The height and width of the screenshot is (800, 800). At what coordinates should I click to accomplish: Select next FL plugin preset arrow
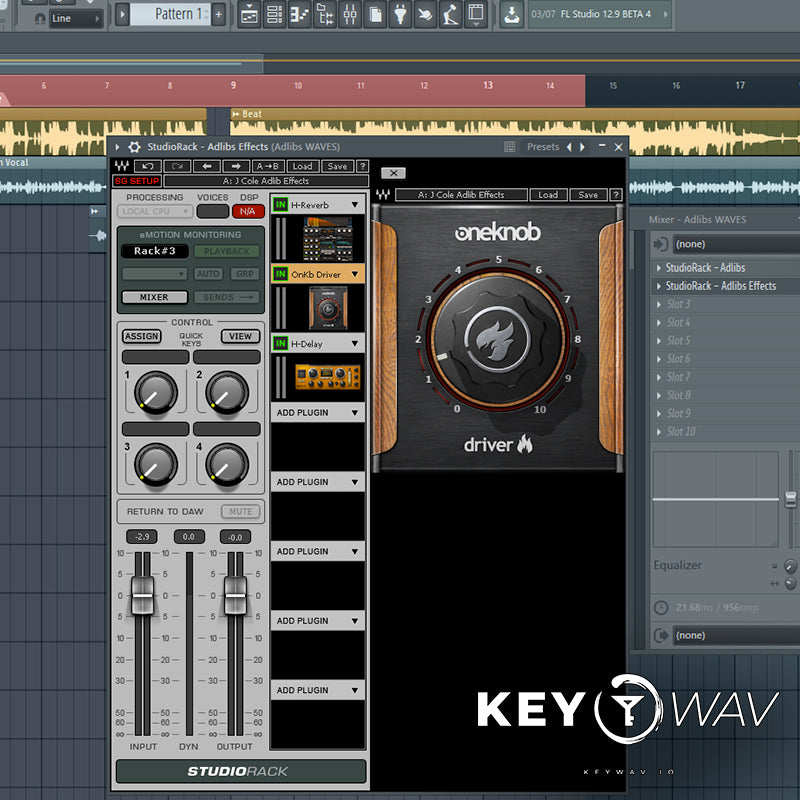582,147
